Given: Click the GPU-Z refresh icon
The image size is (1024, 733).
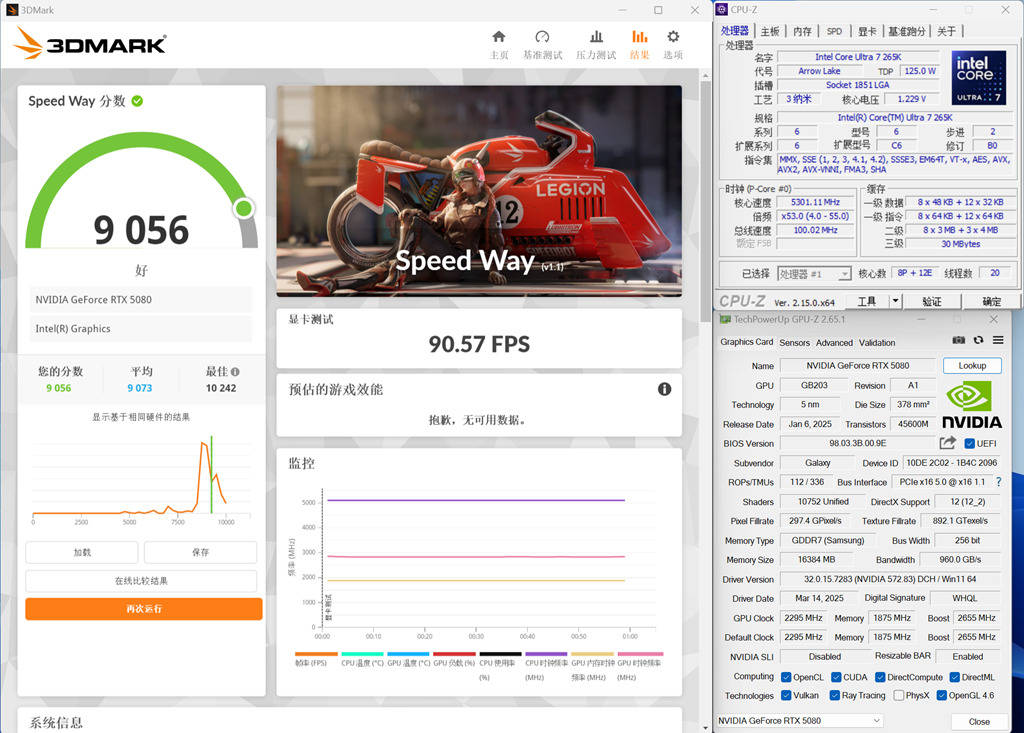Looking at the screenshot, I should tap(978, 340).
